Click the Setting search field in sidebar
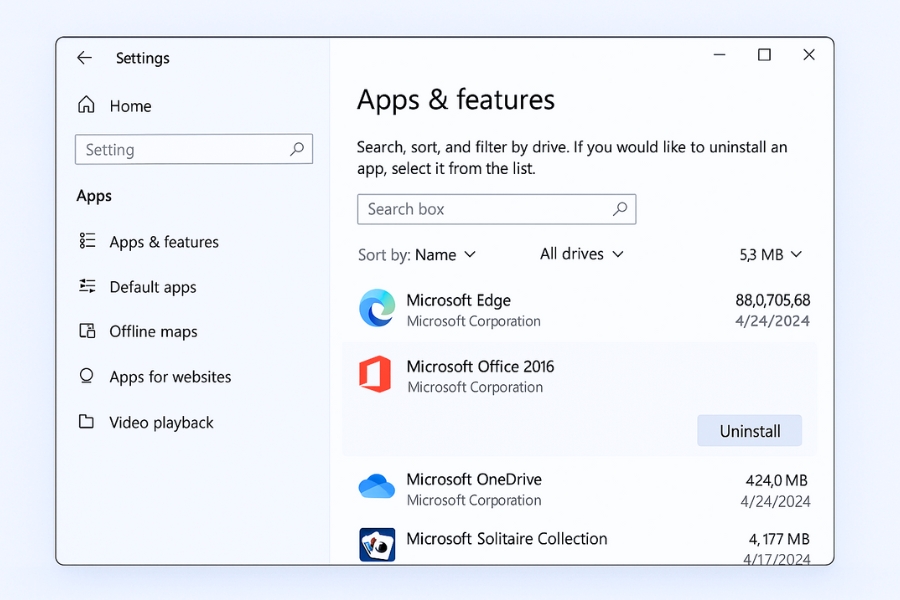The width and height of the screenshot is (900, 600). tap(180, 149)
